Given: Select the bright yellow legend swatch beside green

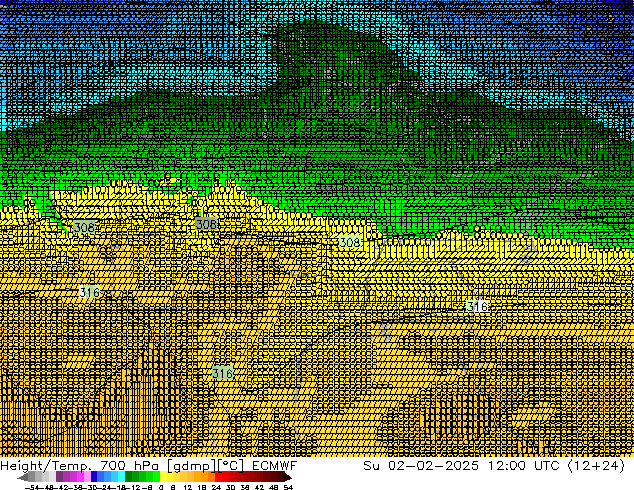Looking at the screenshot, I should click(163, 477).
